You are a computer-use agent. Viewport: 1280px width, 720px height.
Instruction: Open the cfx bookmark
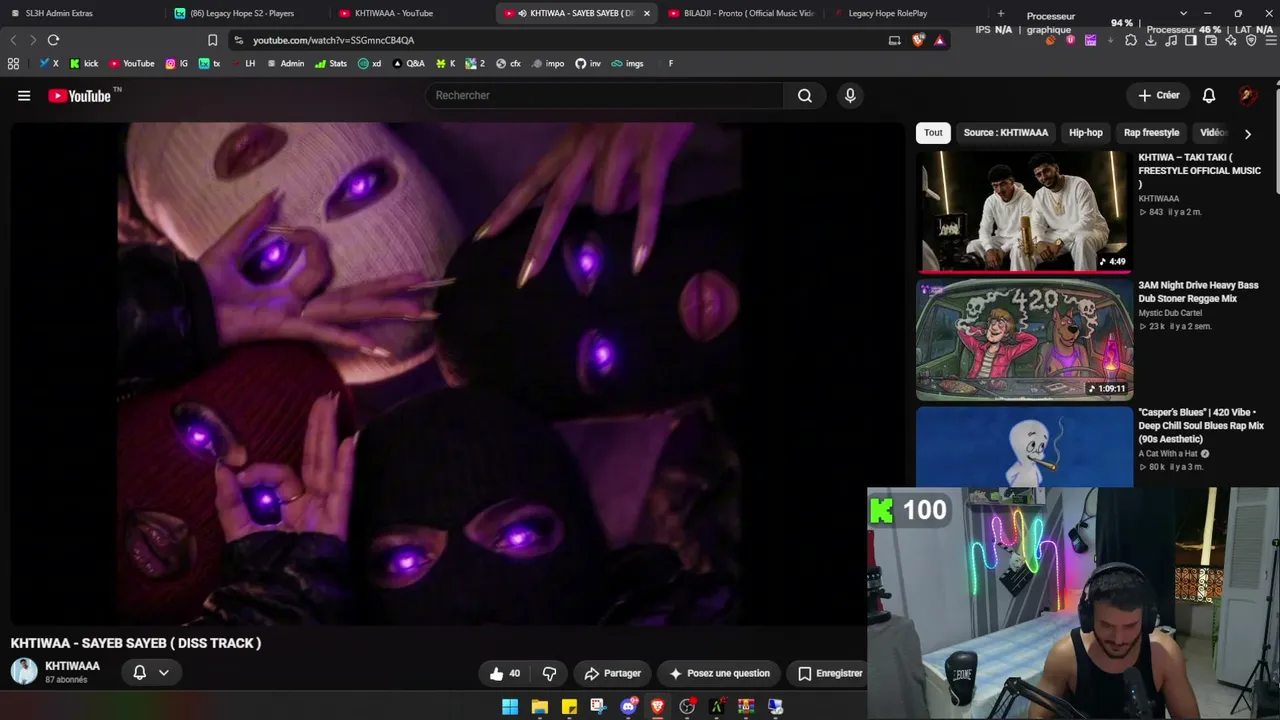coord(509,64)
